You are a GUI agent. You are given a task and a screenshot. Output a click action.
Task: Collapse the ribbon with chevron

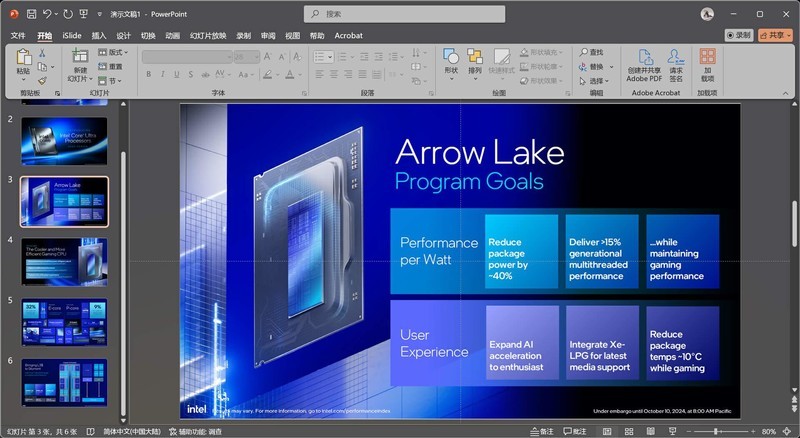tap(785, 93)
